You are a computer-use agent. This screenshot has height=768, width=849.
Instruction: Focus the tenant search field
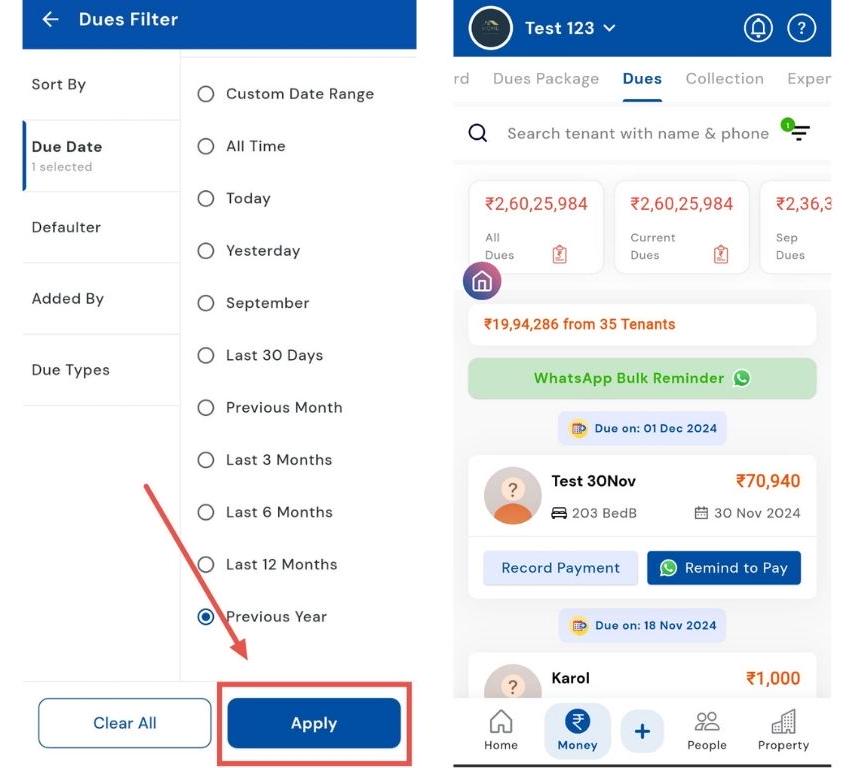[637, 133]
